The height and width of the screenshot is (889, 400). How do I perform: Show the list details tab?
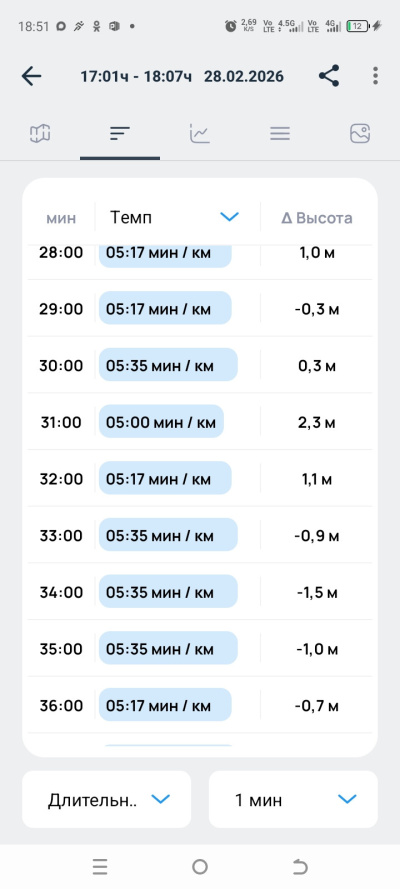tap(280, 134)
